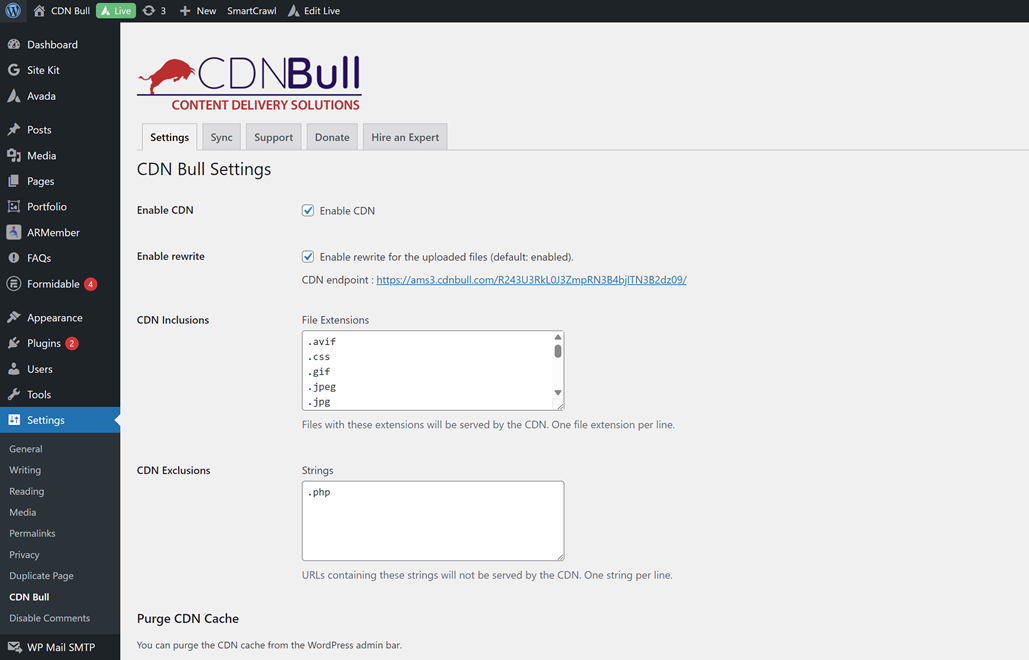Screen dimensions: 1029x660
Task: Click the Avada icon beside Edit Live
Action: 293,10
